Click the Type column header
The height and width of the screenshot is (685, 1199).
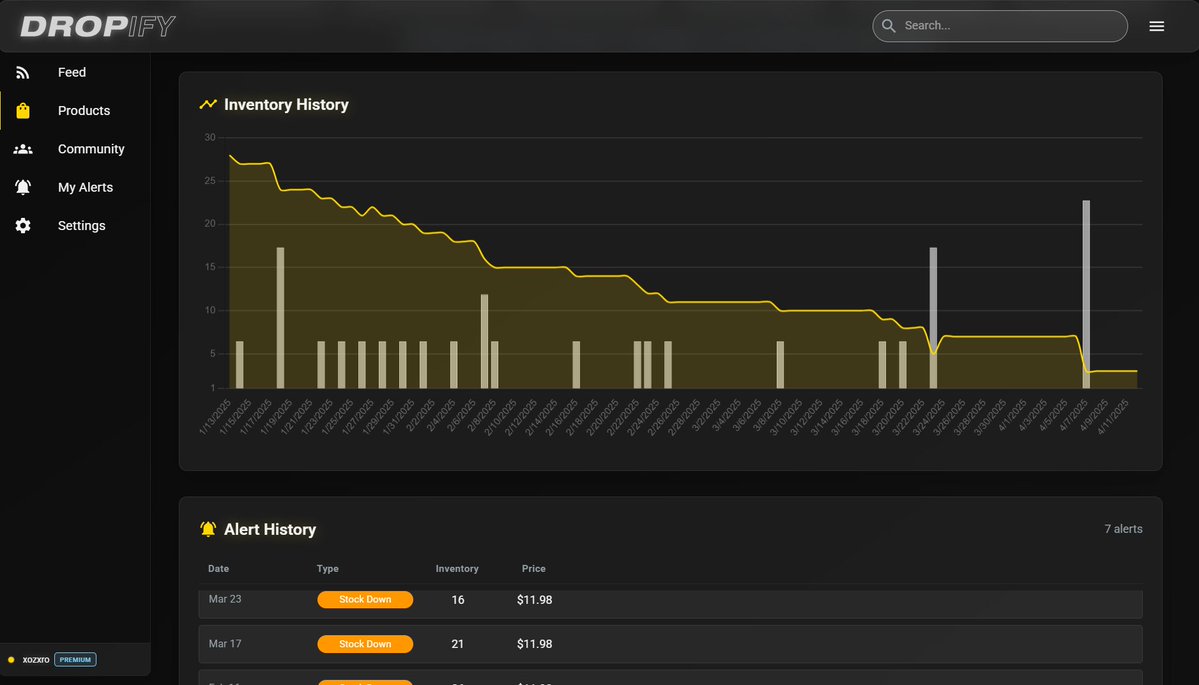tap(328, 569)
